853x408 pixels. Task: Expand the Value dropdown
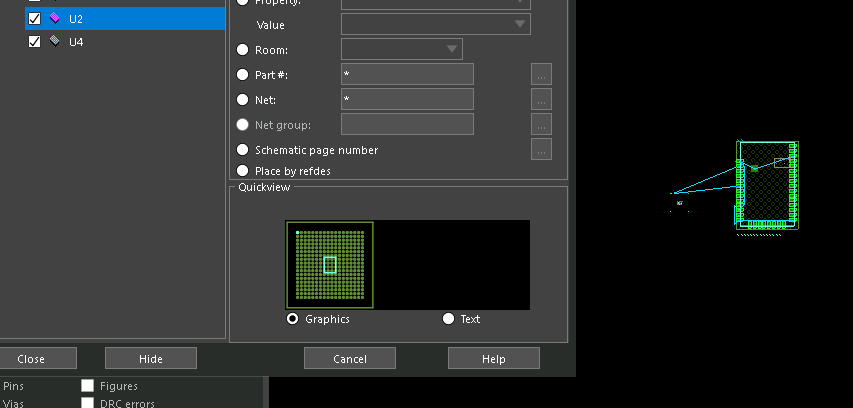tap(520, 24)
